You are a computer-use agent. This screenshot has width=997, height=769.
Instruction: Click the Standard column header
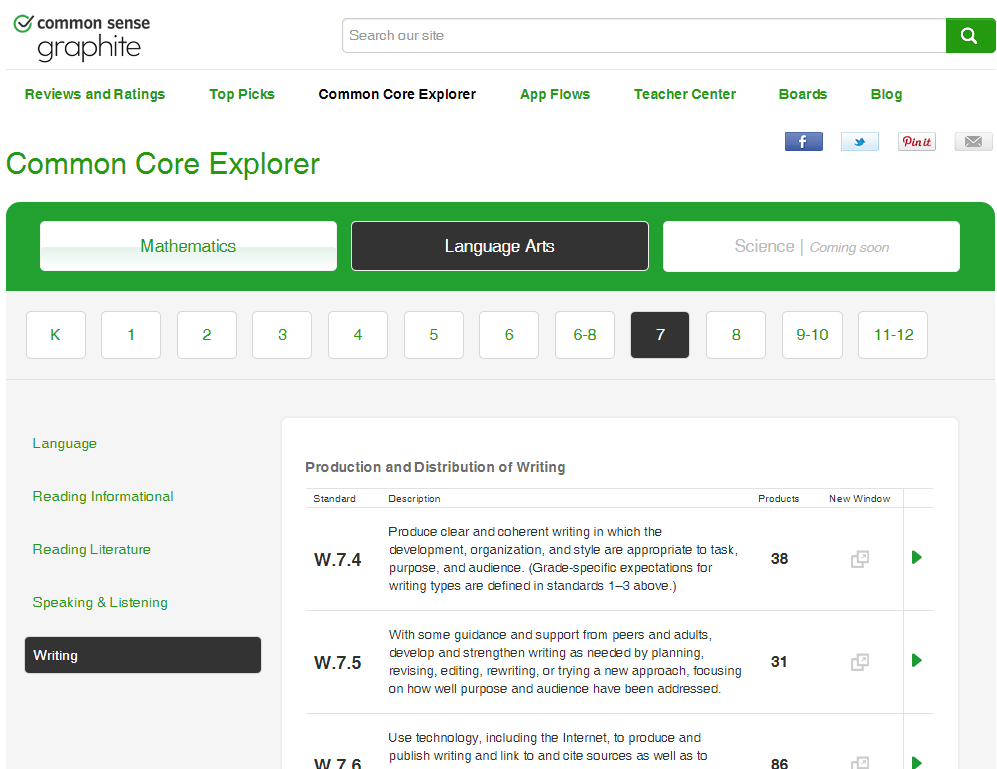coord(334,499)
